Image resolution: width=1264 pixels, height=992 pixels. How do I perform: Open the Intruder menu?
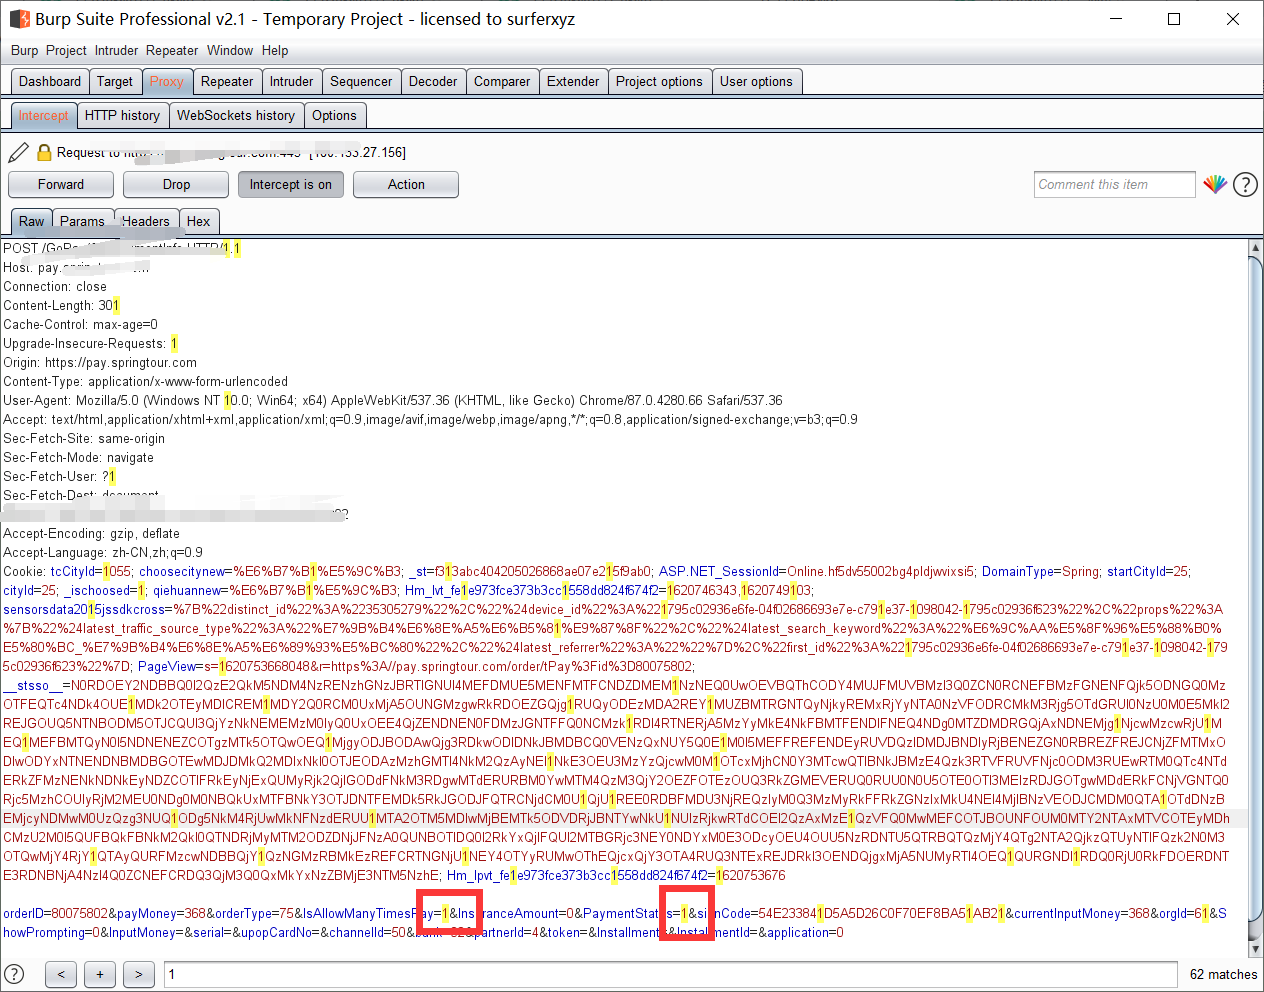pyautogui.click(x=117, y=50)
